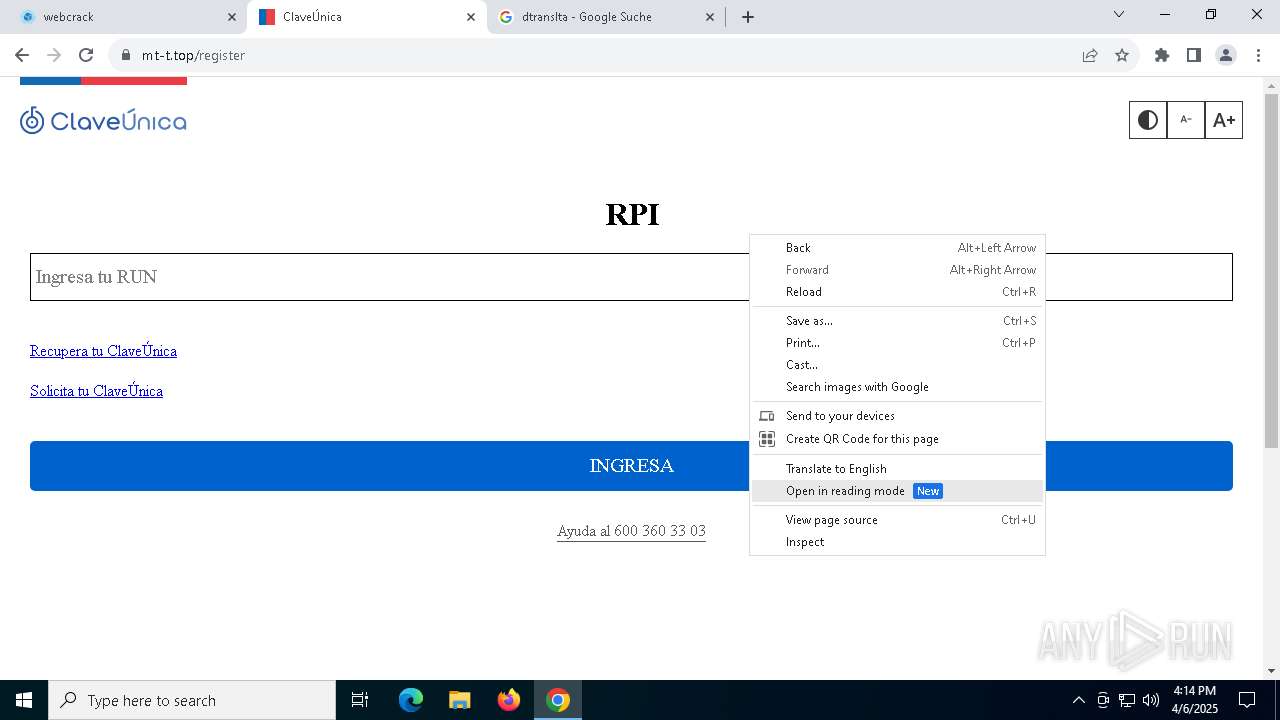
Task: Open the notification center icon
Action: click(1247, 700)
